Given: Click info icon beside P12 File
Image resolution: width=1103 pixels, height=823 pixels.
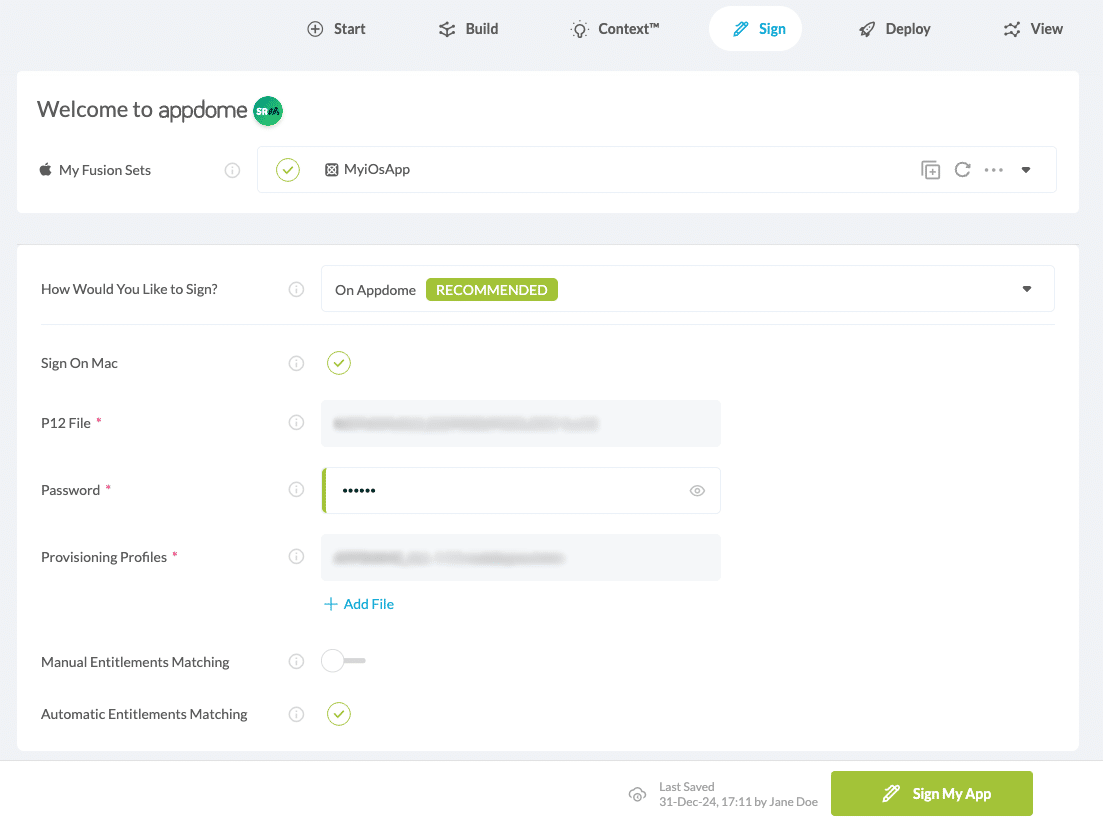Looking at the screenshot, I should pyautogui.click(x=296, y=423).
